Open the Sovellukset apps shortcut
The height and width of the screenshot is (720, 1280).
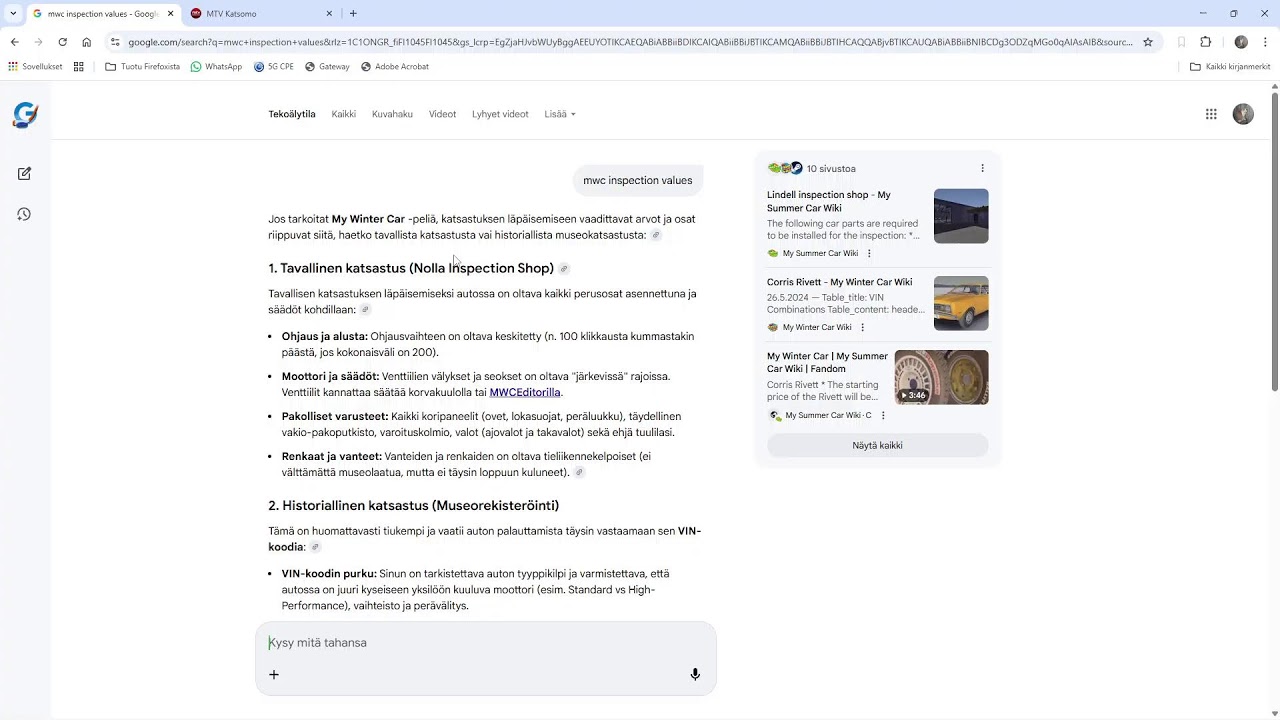tap(35, 67)
